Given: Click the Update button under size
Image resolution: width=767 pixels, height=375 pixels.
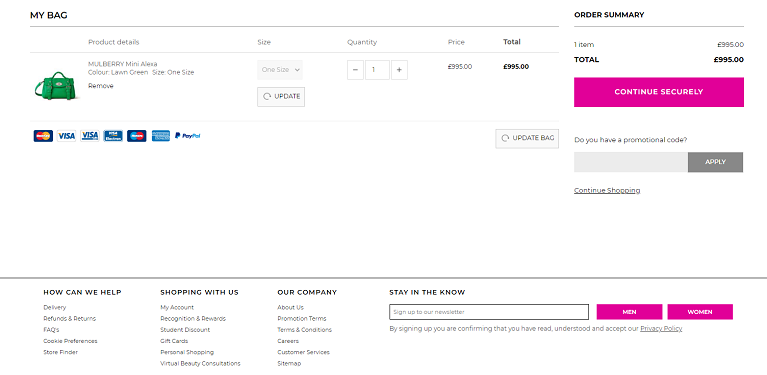Looking at the screenshot, I should click(281, 97).
